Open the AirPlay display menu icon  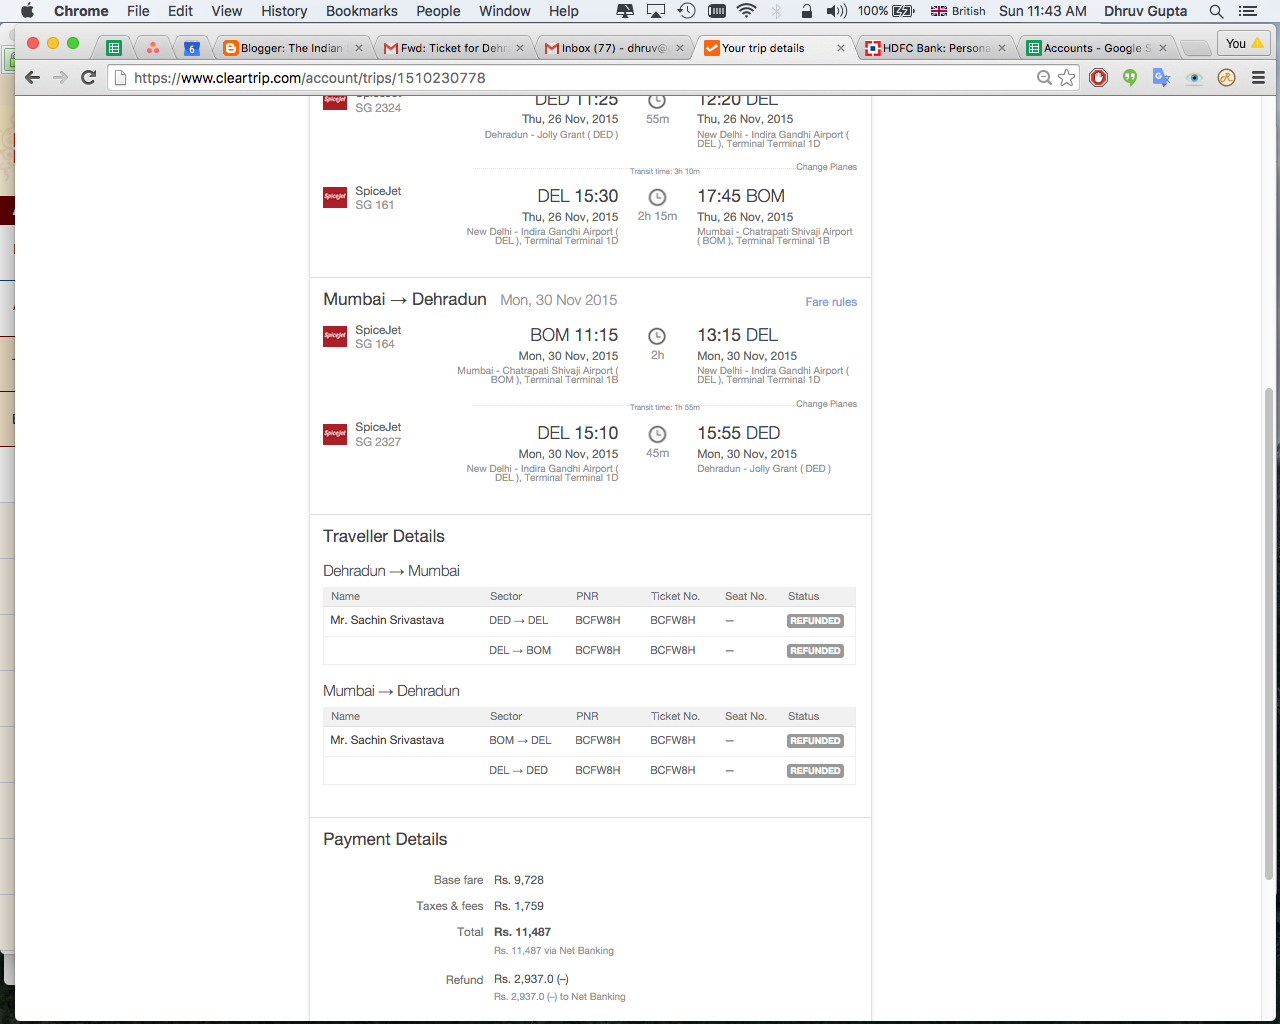[x=656, y=11]
